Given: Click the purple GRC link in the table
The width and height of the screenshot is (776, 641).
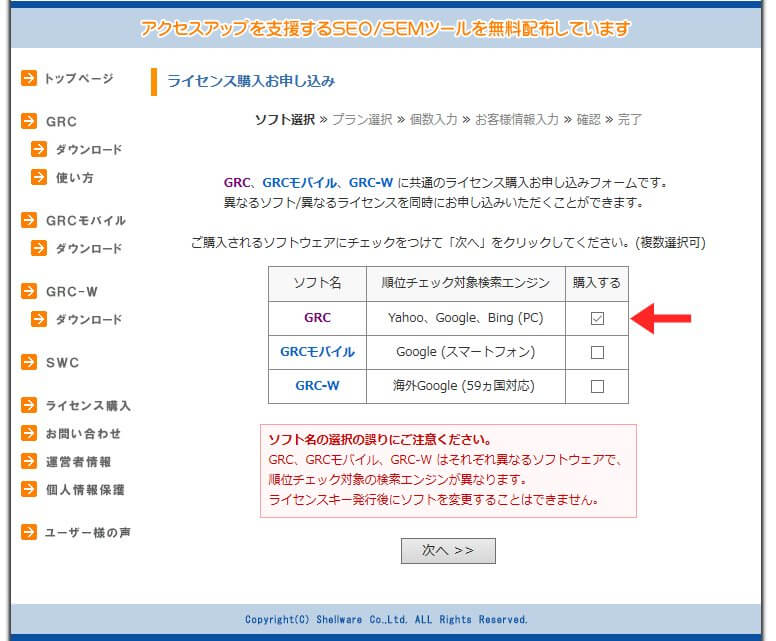Looking at the screenshot, I should click(317, 318).
